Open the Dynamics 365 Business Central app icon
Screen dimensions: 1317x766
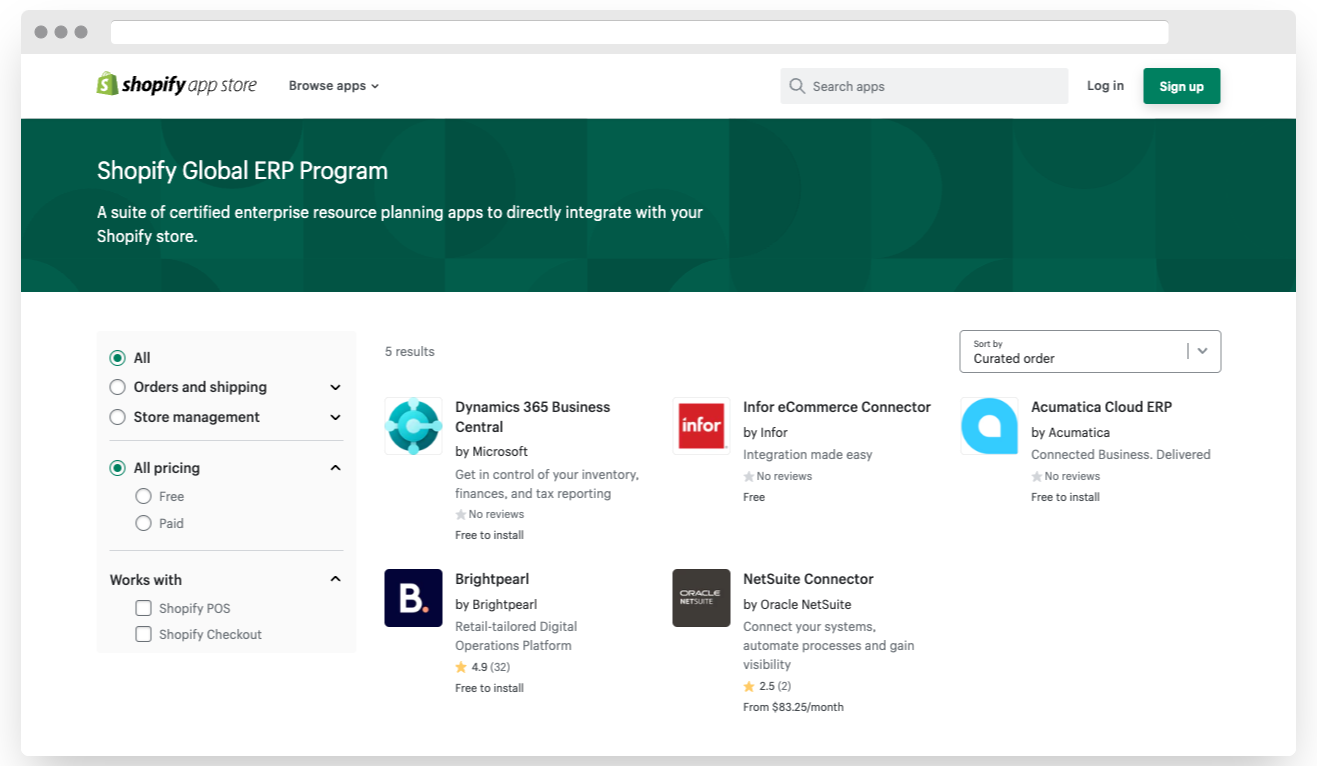pyautogui.click(x=413, y=426)
